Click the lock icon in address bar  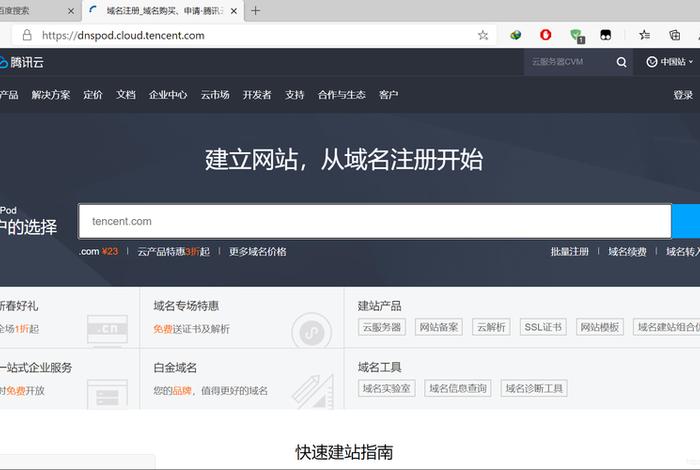tap(27, 35)
